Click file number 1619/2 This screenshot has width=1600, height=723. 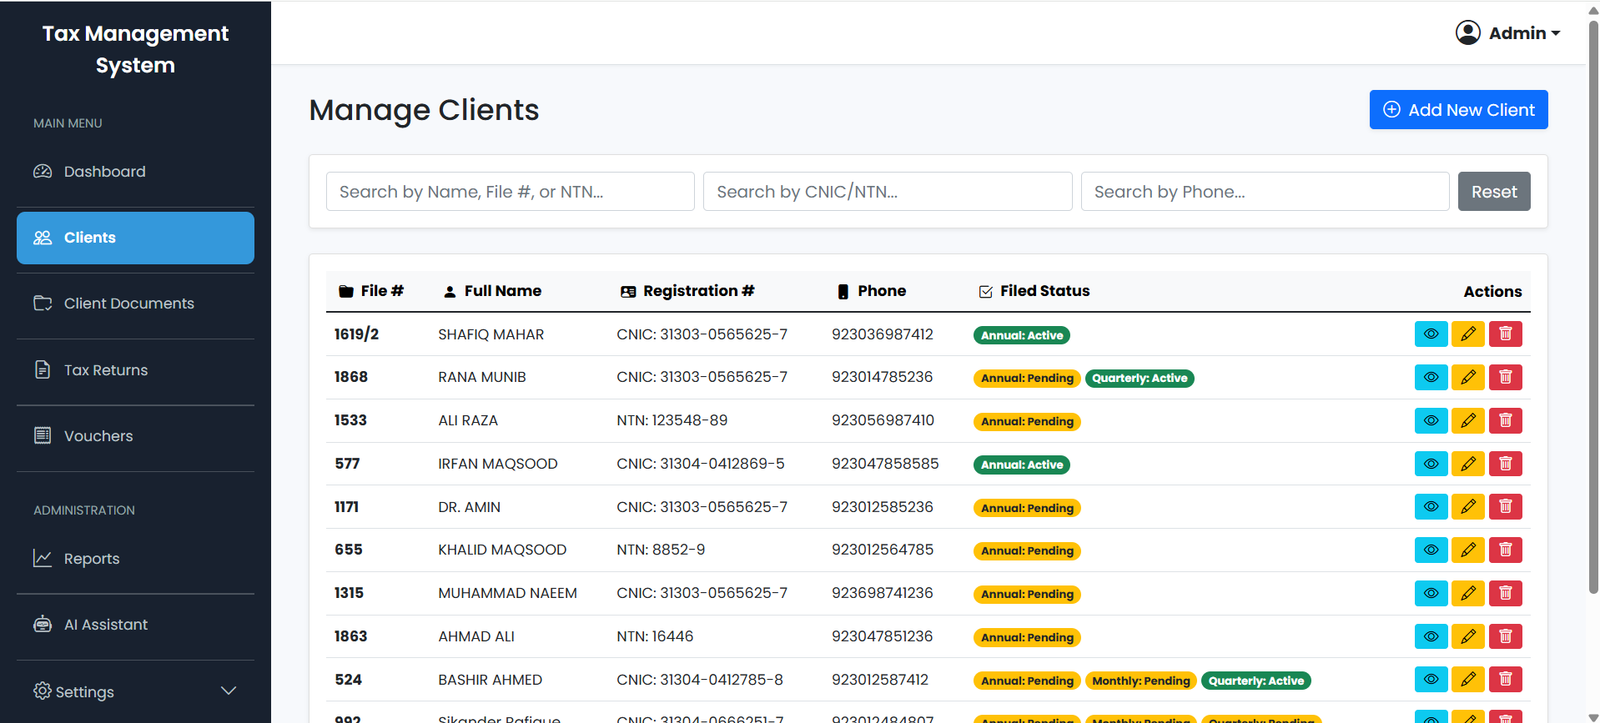click(x=356, y=334)
